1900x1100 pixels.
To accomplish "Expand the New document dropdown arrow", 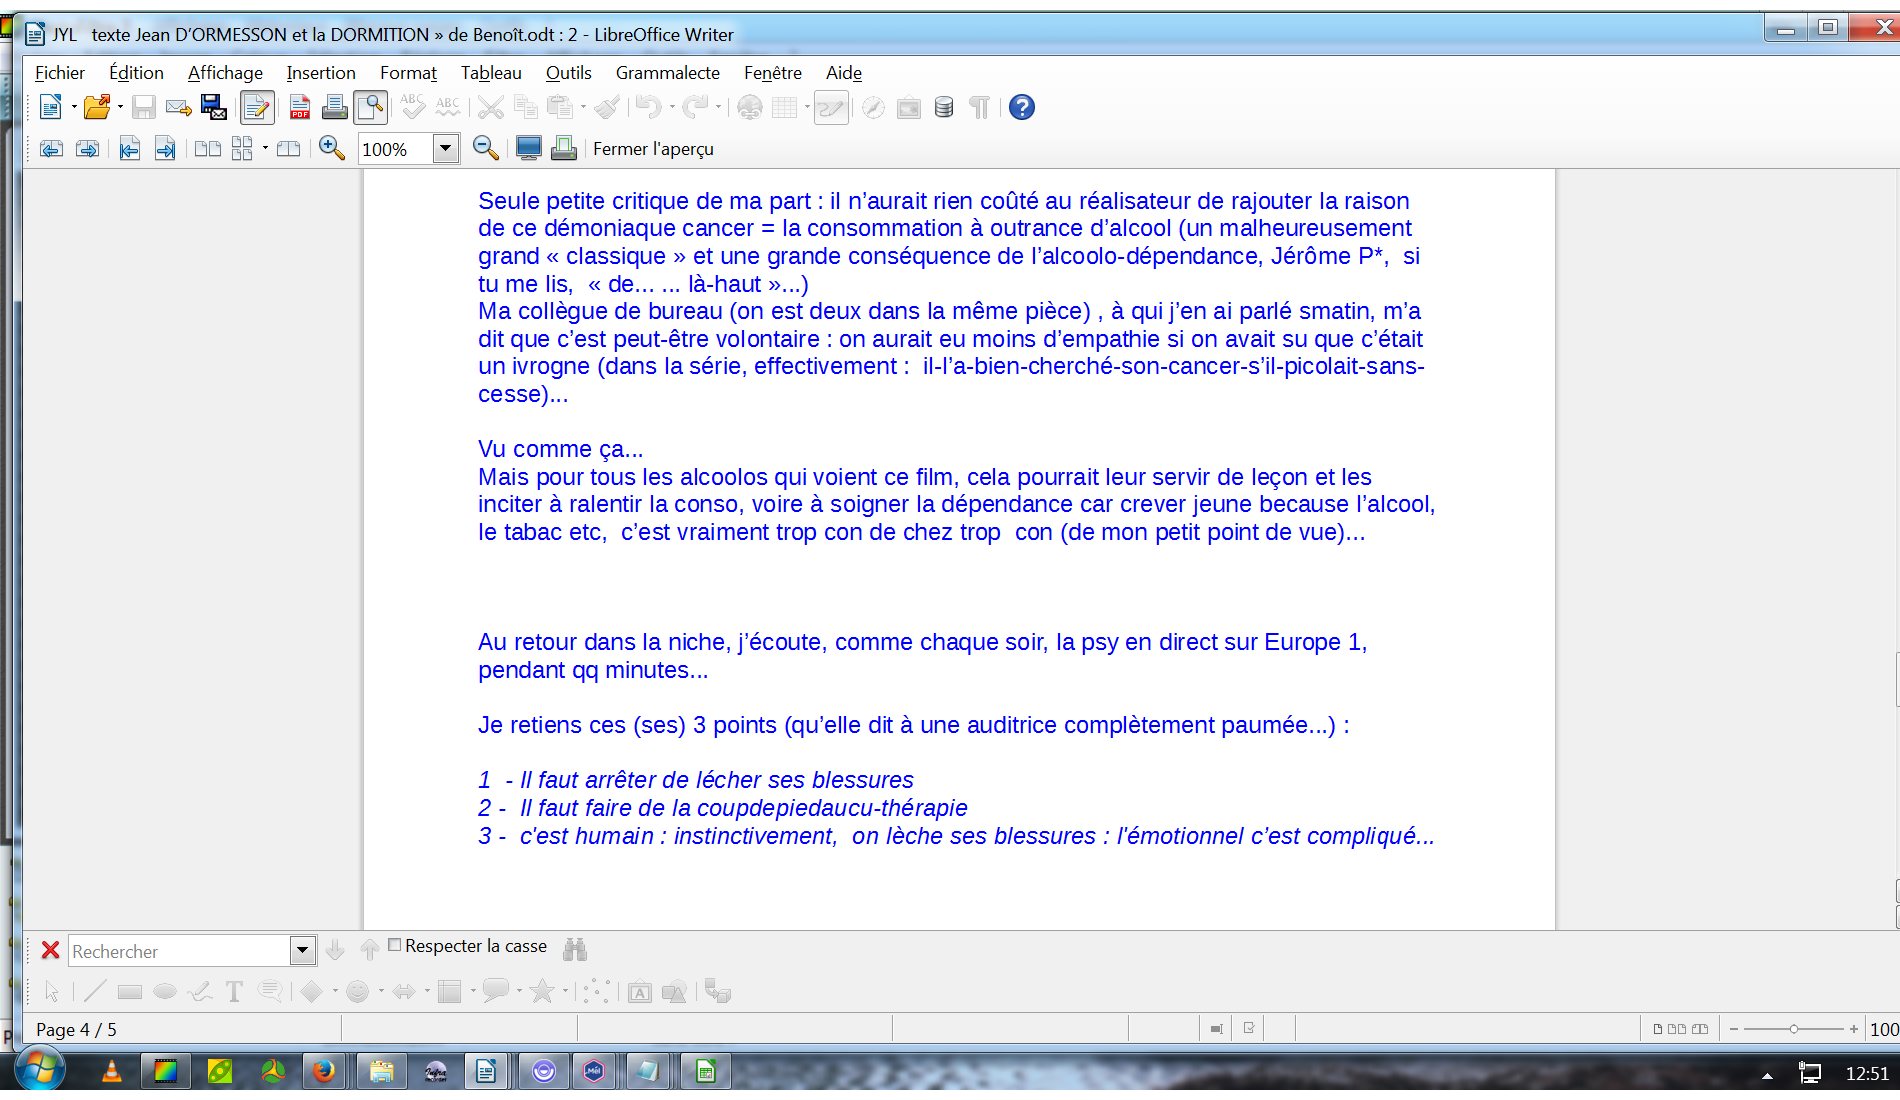I will pos(74,107).
